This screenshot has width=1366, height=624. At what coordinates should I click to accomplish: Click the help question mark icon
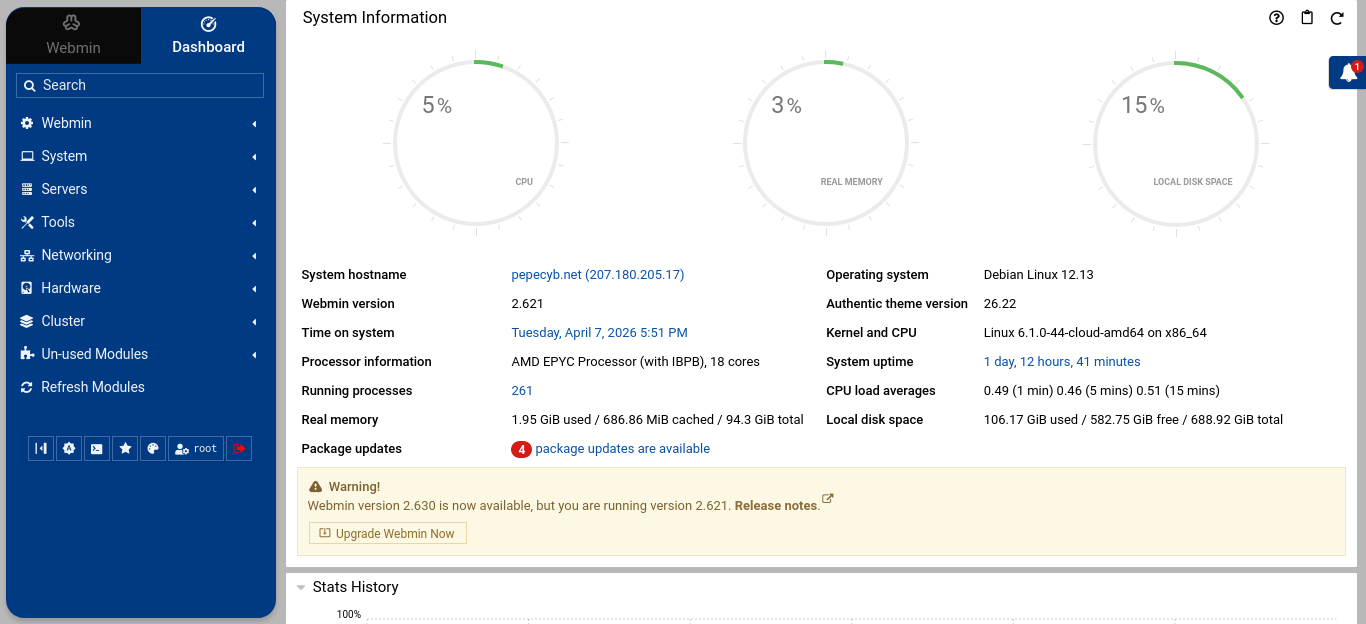pyautogui.click(x=1276, y=18)
